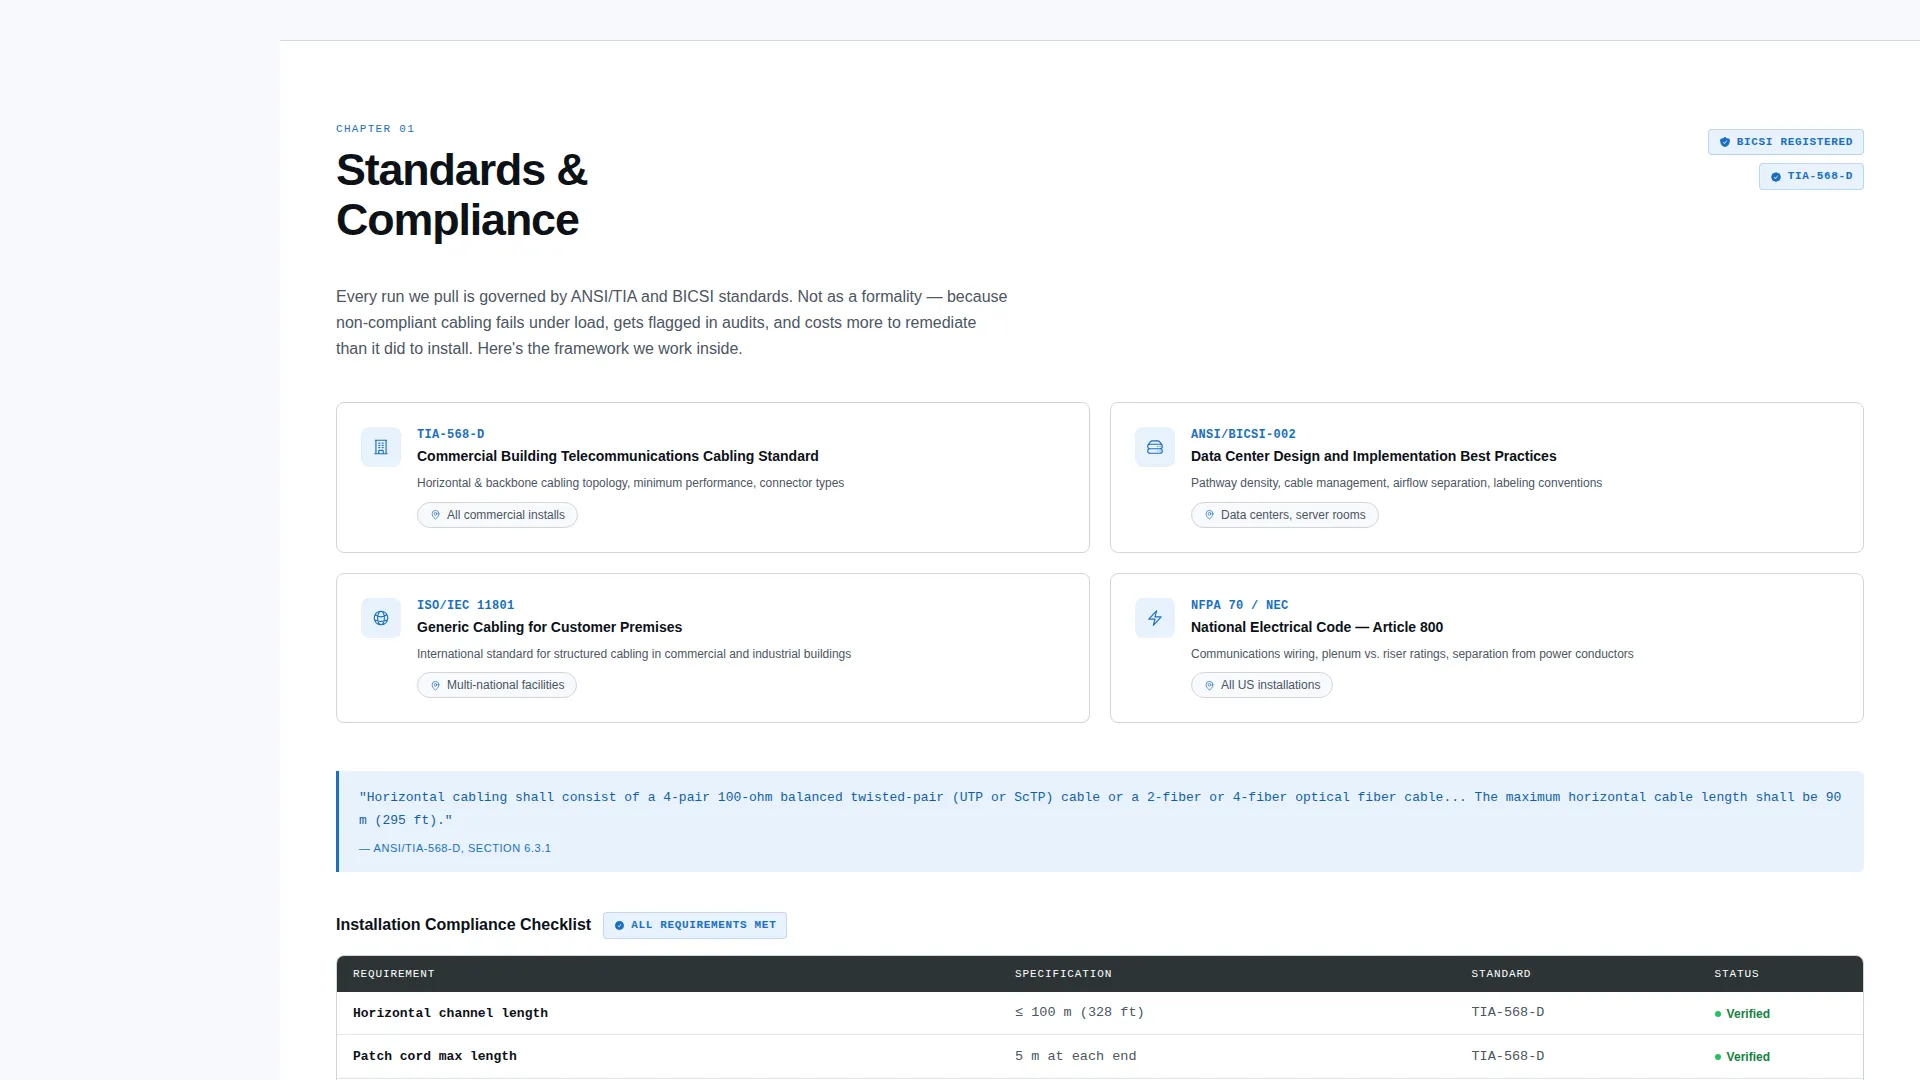Screen dimensions: 1920x1080
Task: Click the 5 m at each end specification cell
Action: click(x=1075, y=1056)
